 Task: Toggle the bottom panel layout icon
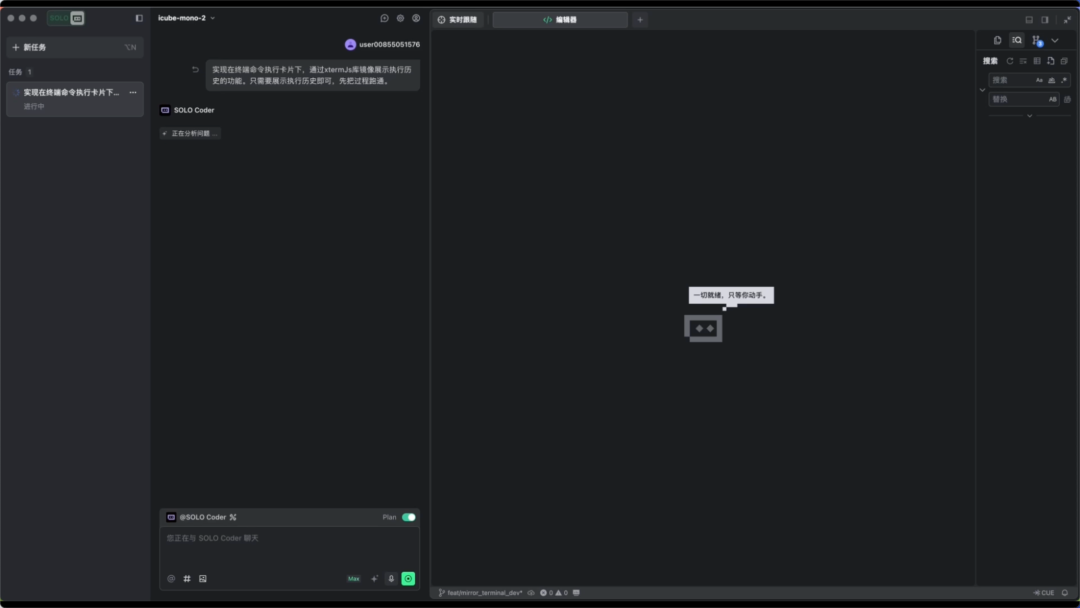1029,20
